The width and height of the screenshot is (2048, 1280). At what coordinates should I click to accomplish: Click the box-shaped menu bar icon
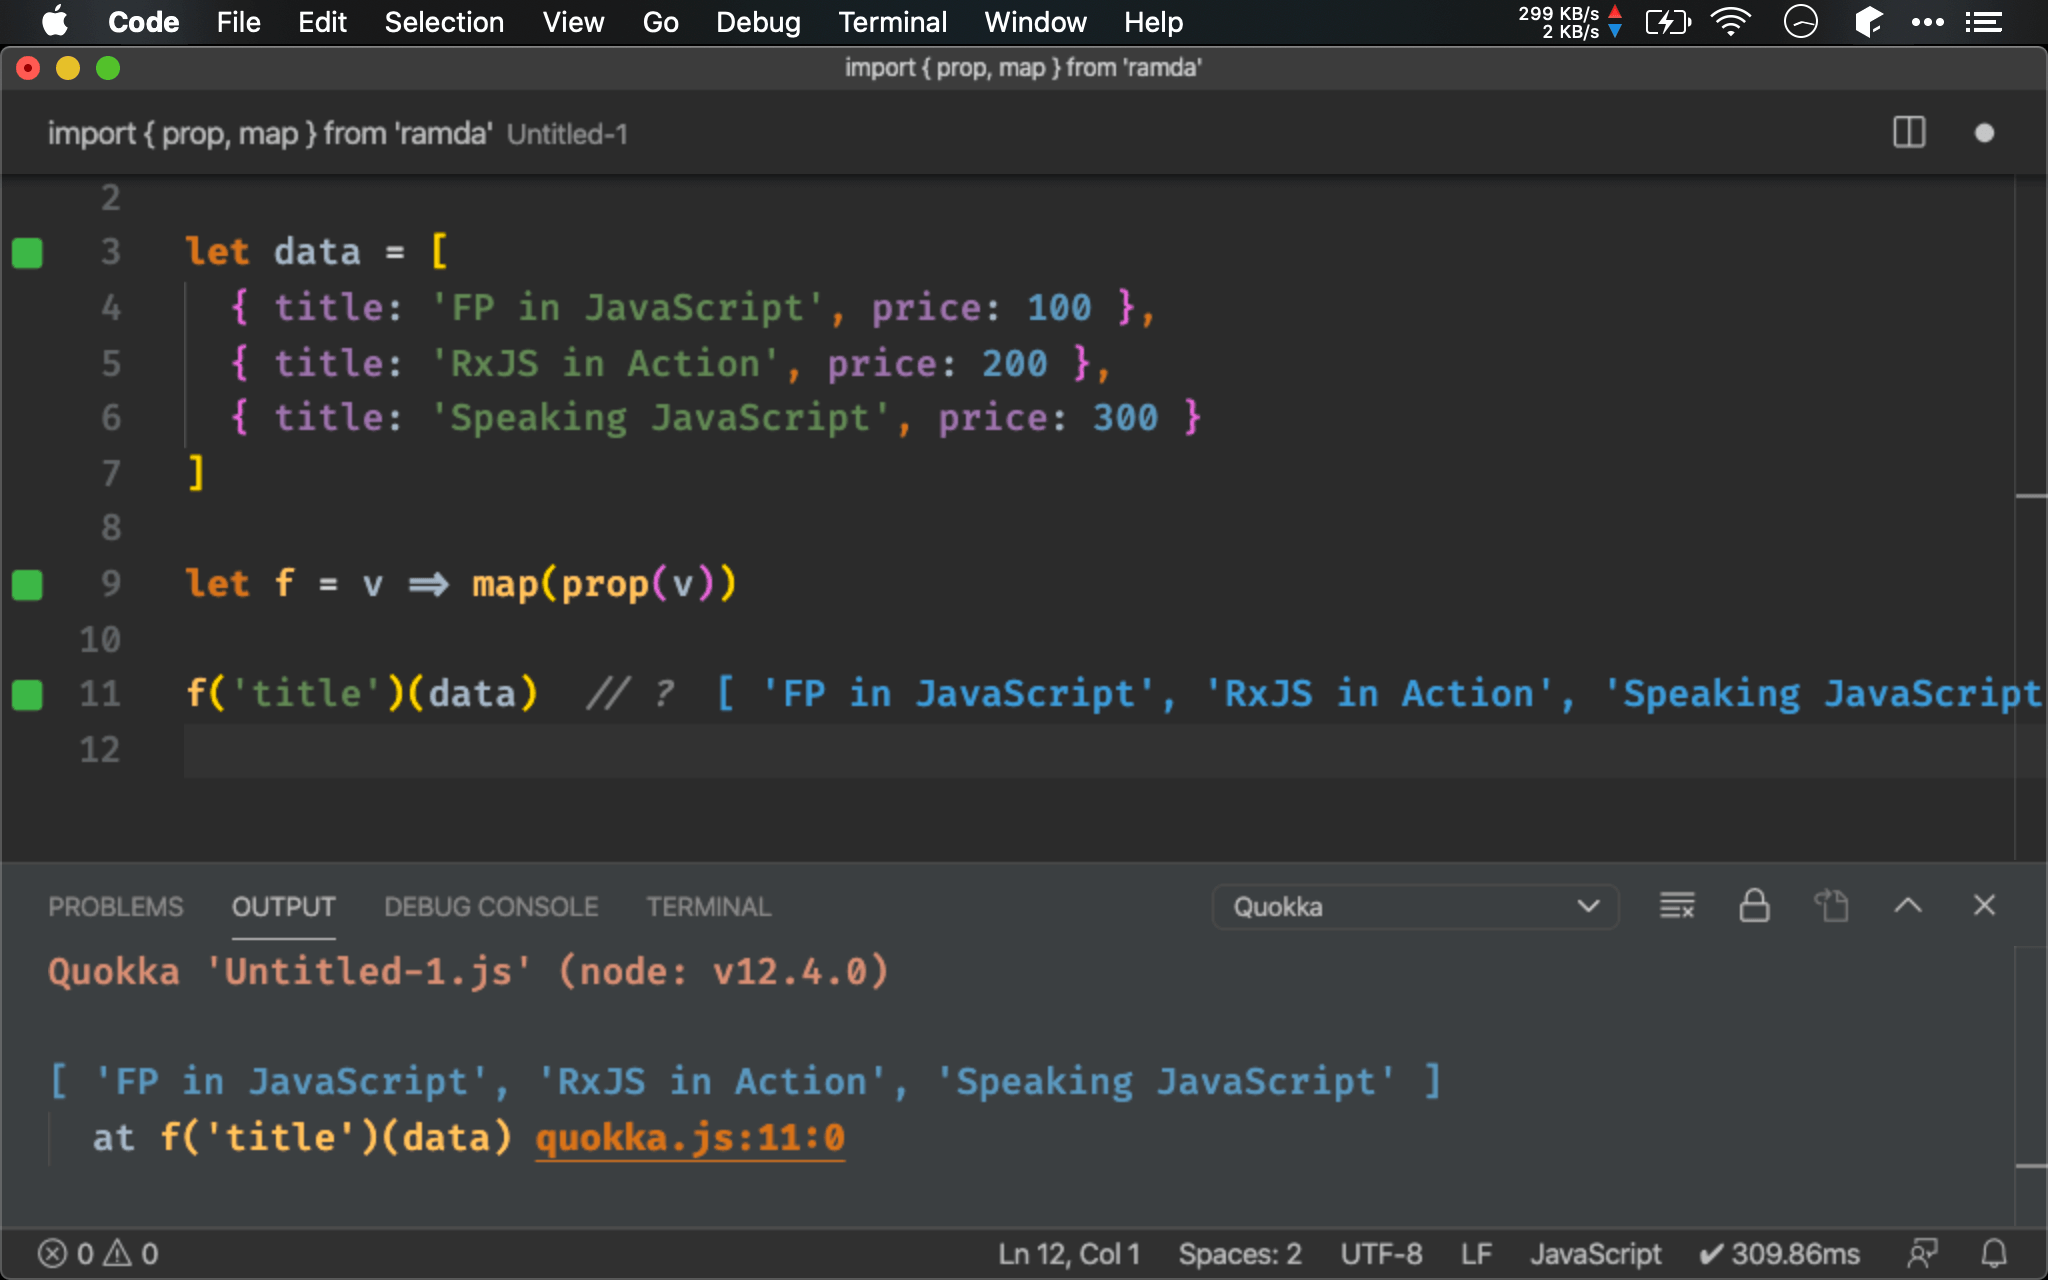click(x=1867, y=22)
